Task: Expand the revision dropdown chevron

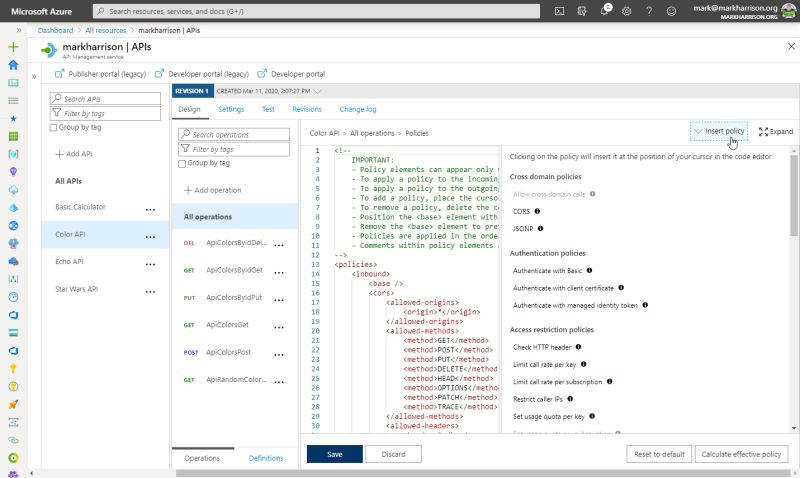Action: (318, 91)
